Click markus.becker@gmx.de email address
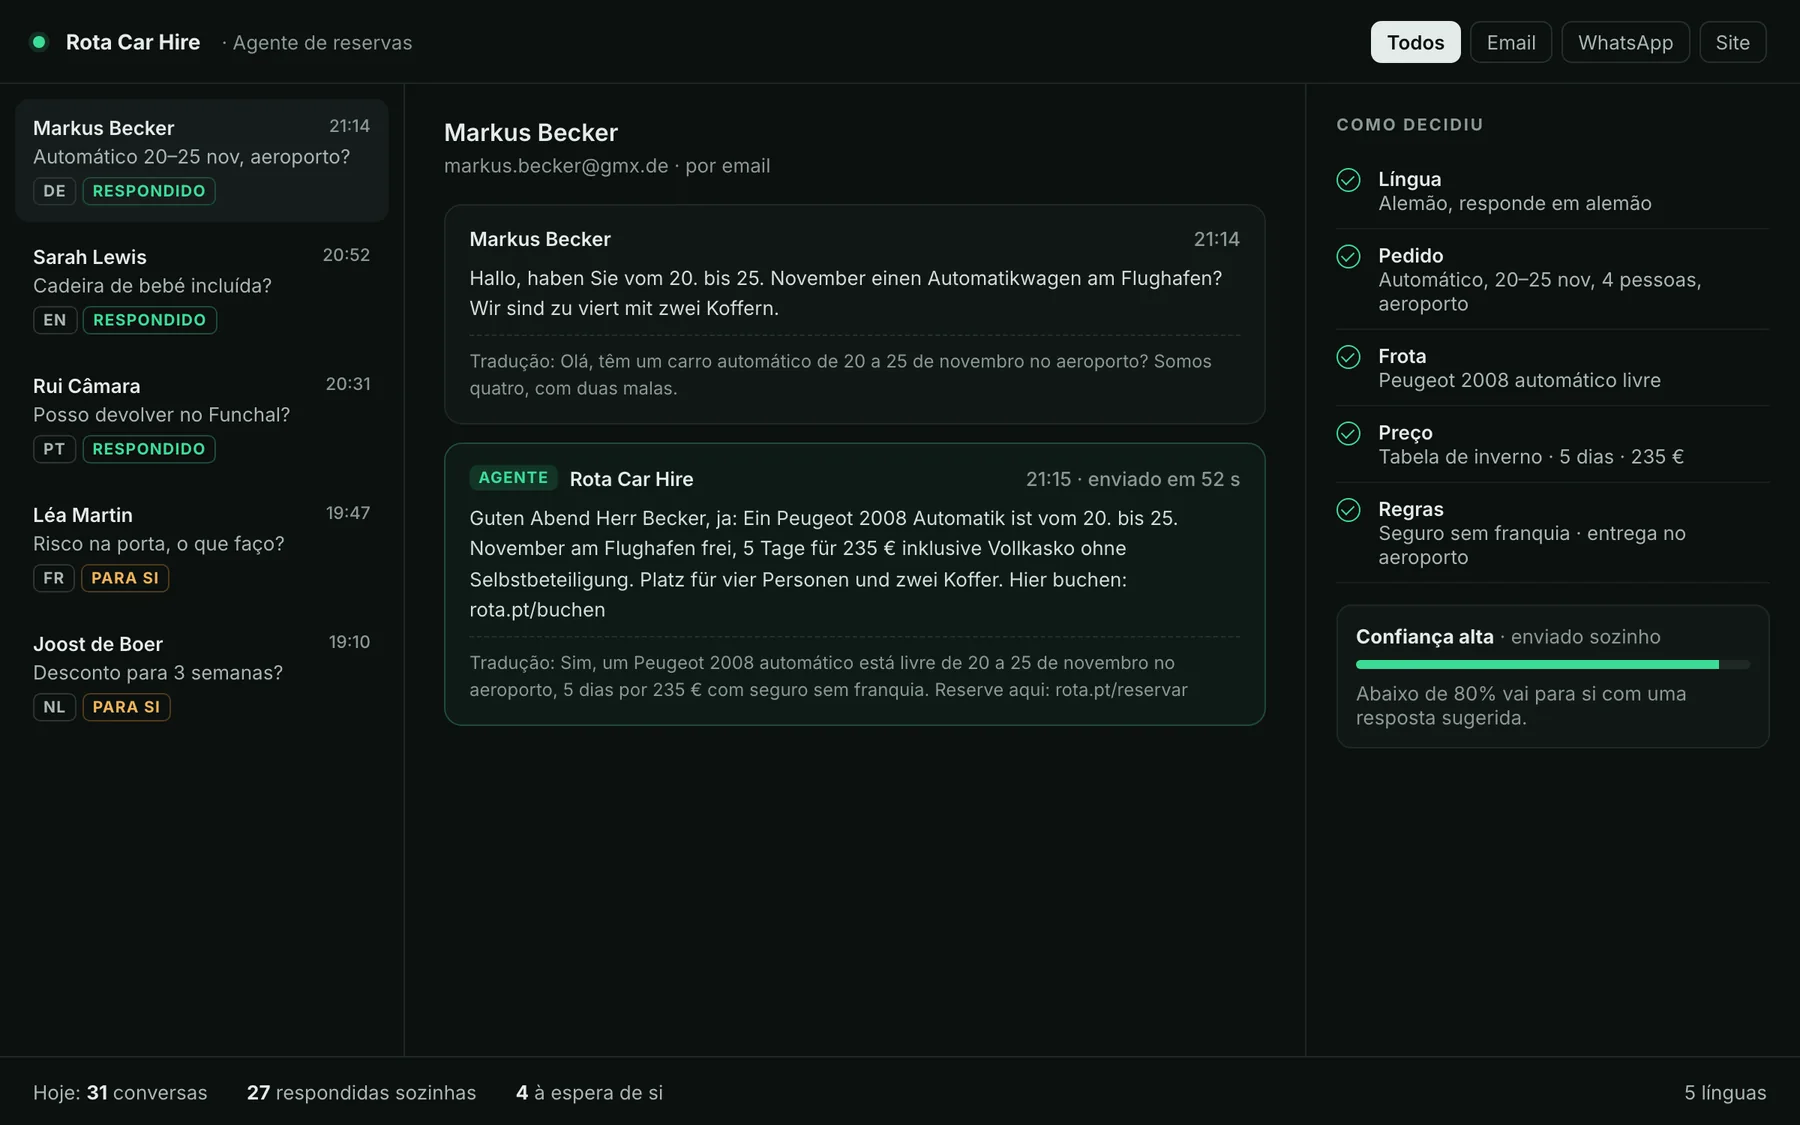Image resolution: width=1800 pixels, height=1125 pixels. 556,166
